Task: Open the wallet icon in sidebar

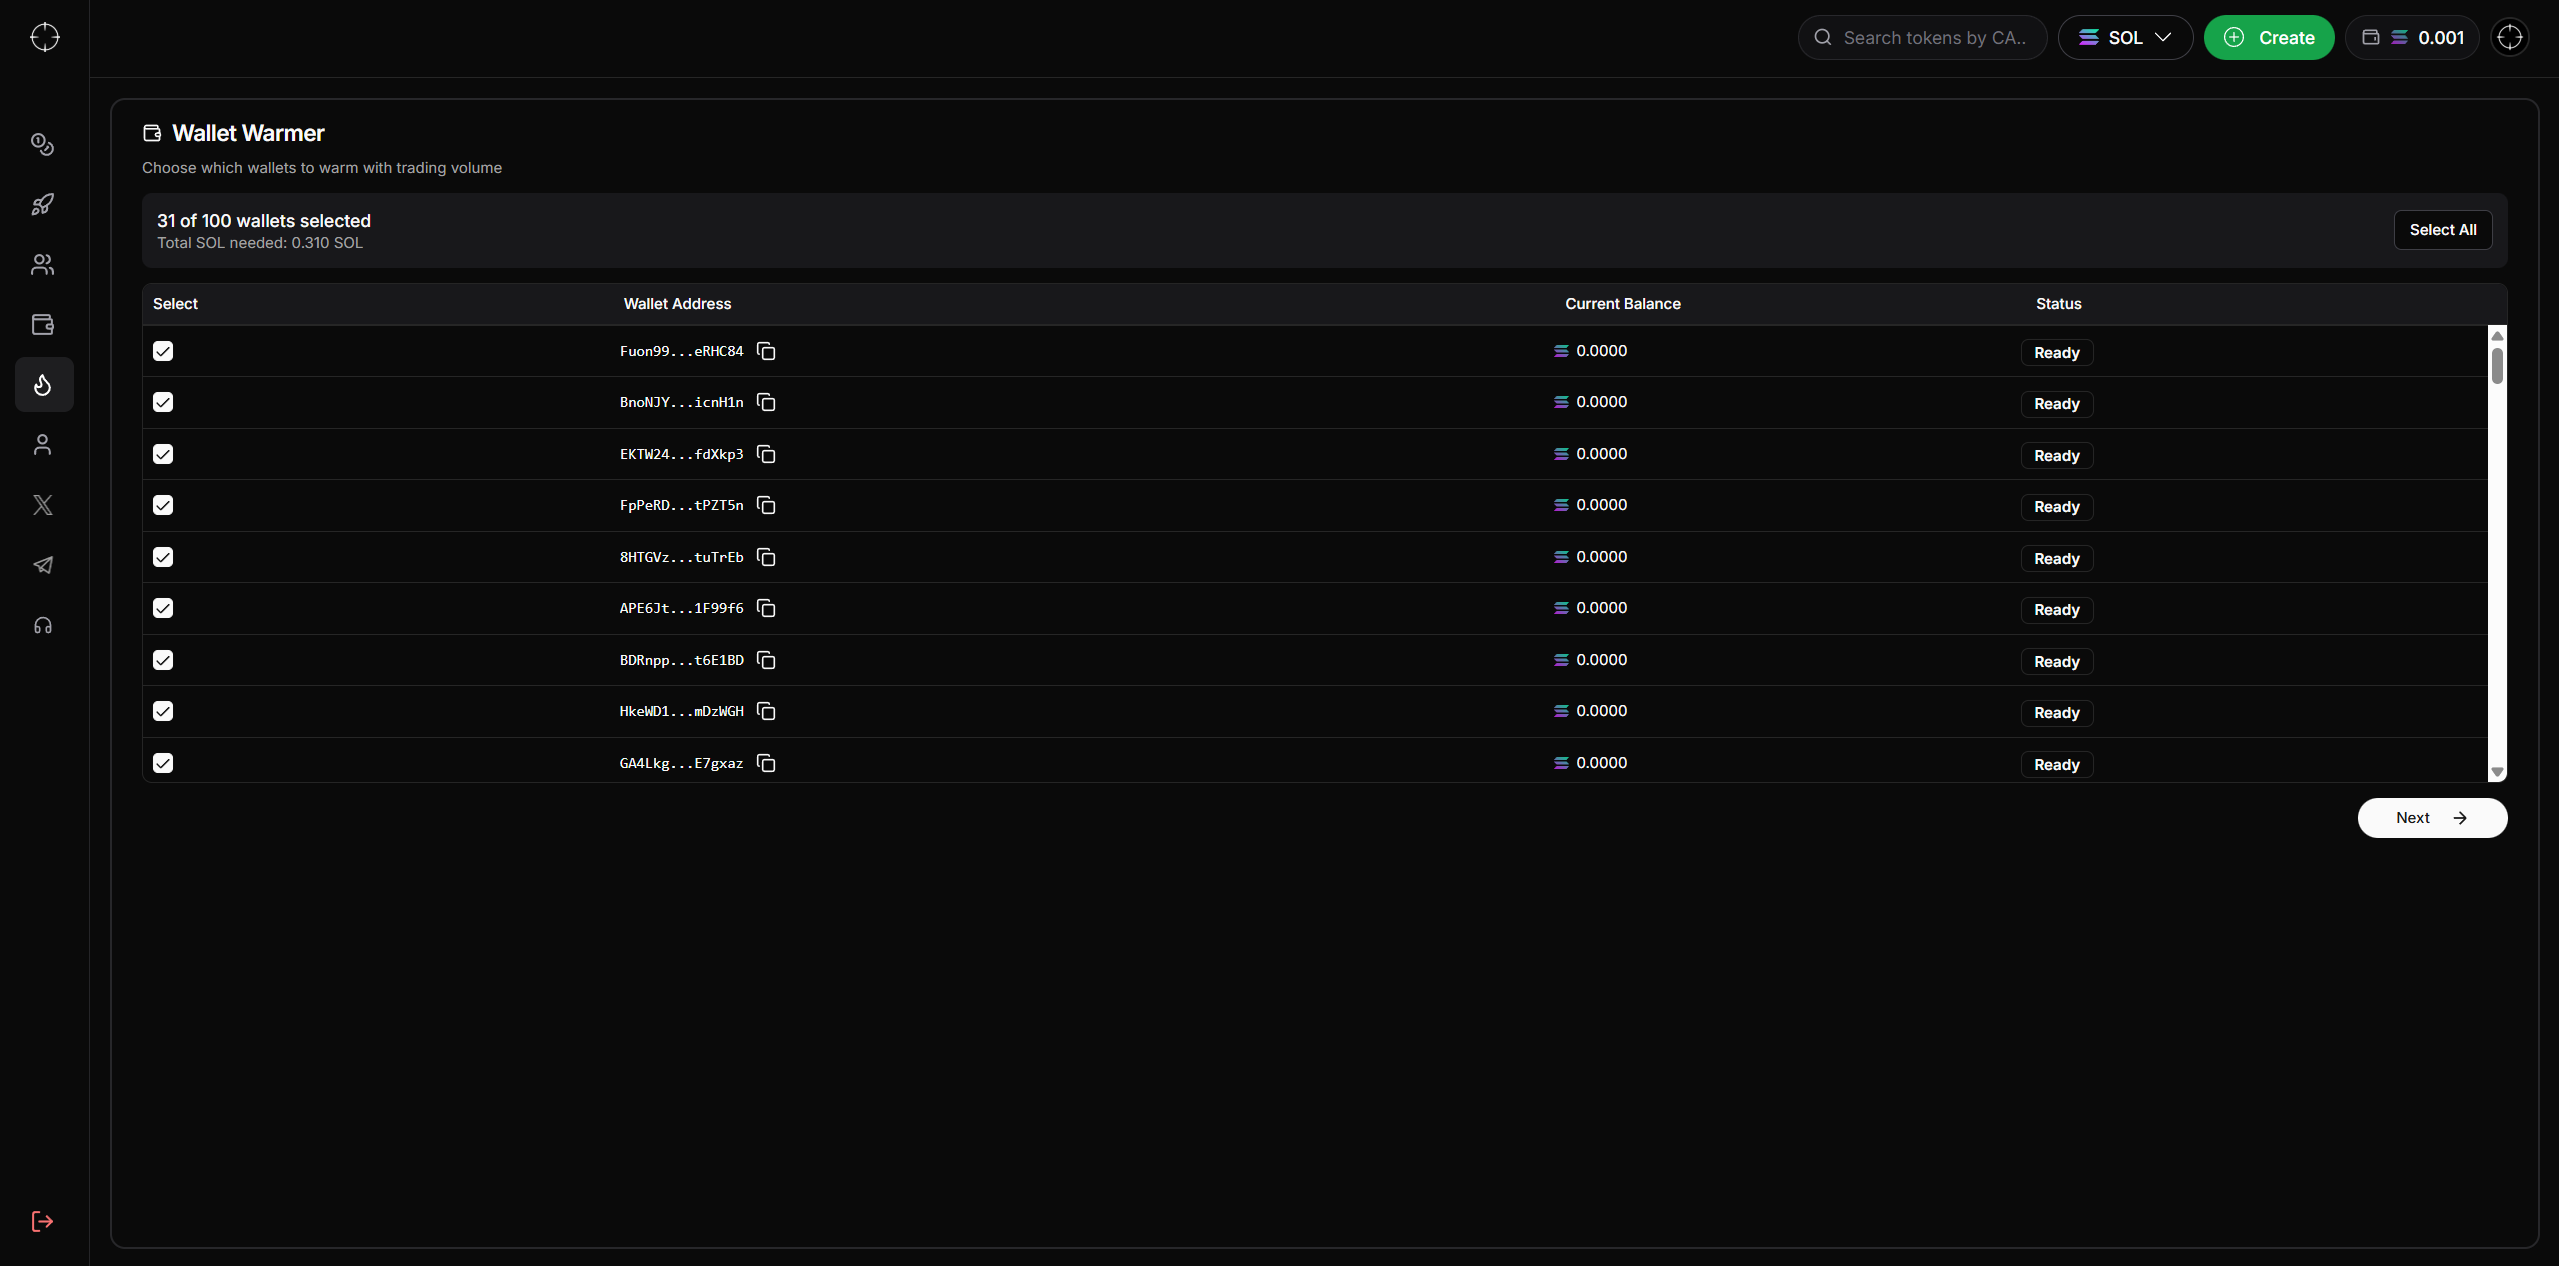Action: point(43,325)
